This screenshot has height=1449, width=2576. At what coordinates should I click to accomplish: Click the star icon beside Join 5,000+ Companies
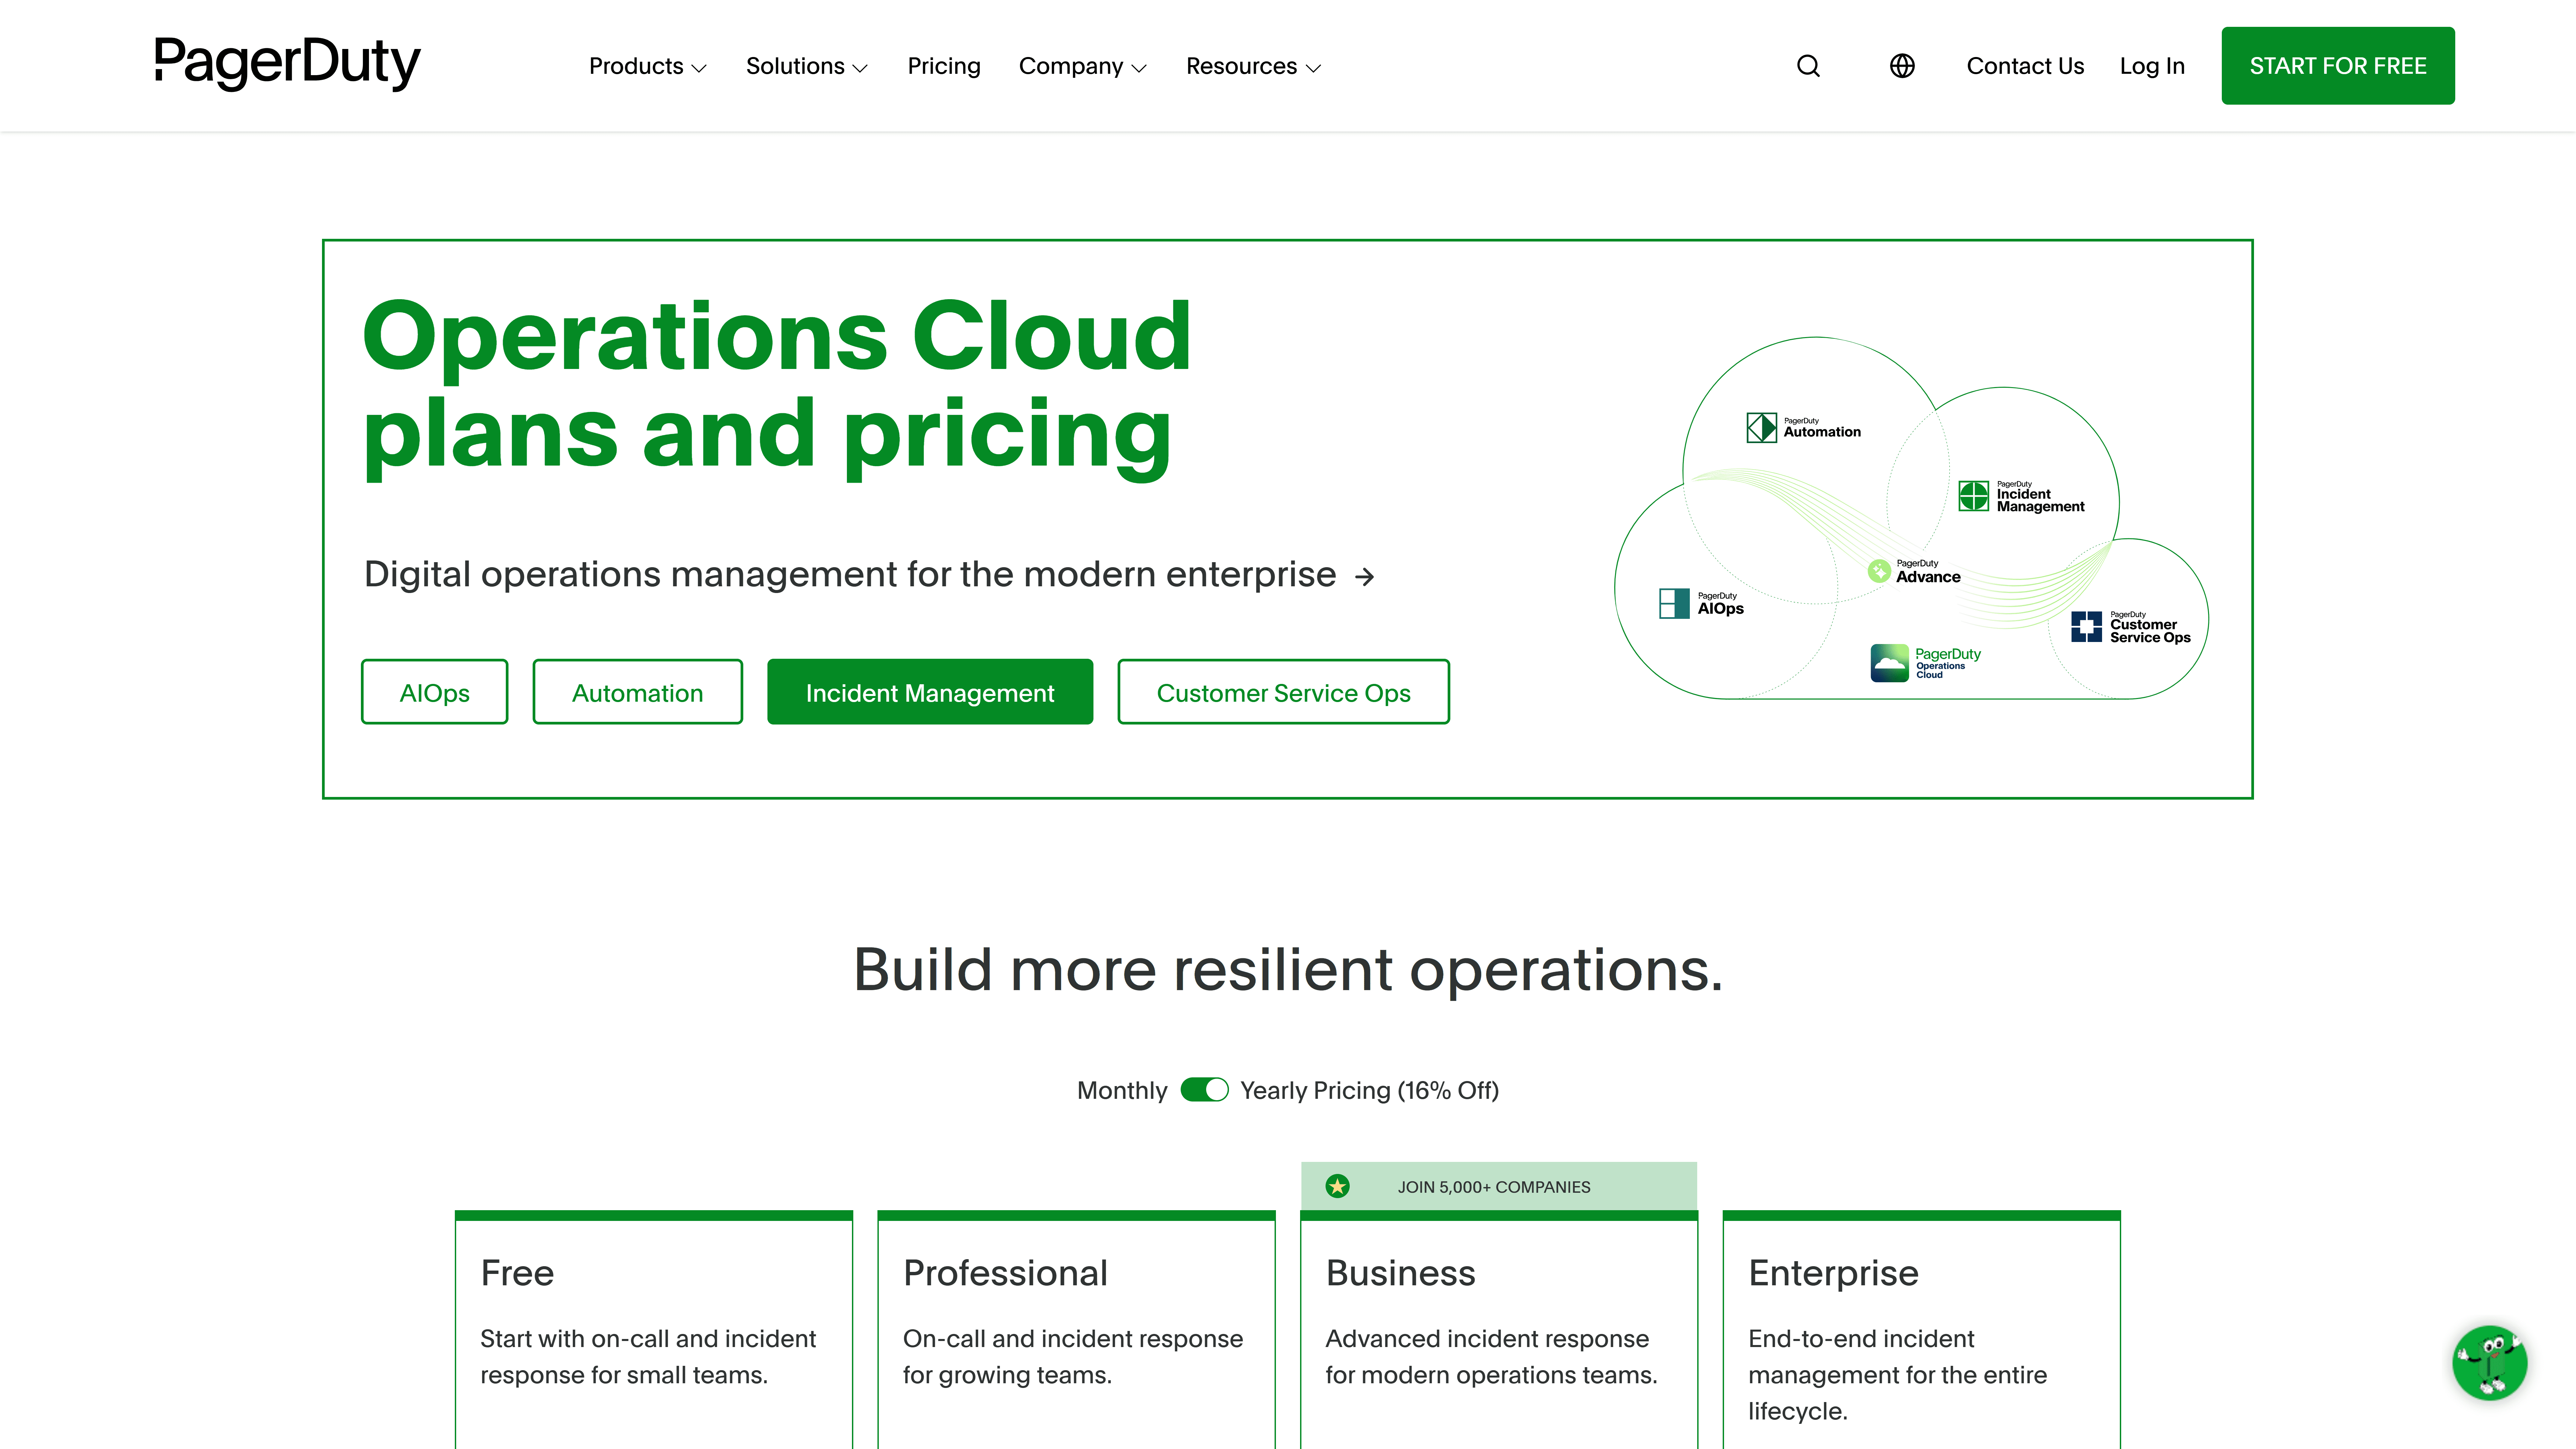pos(1337,1186)
